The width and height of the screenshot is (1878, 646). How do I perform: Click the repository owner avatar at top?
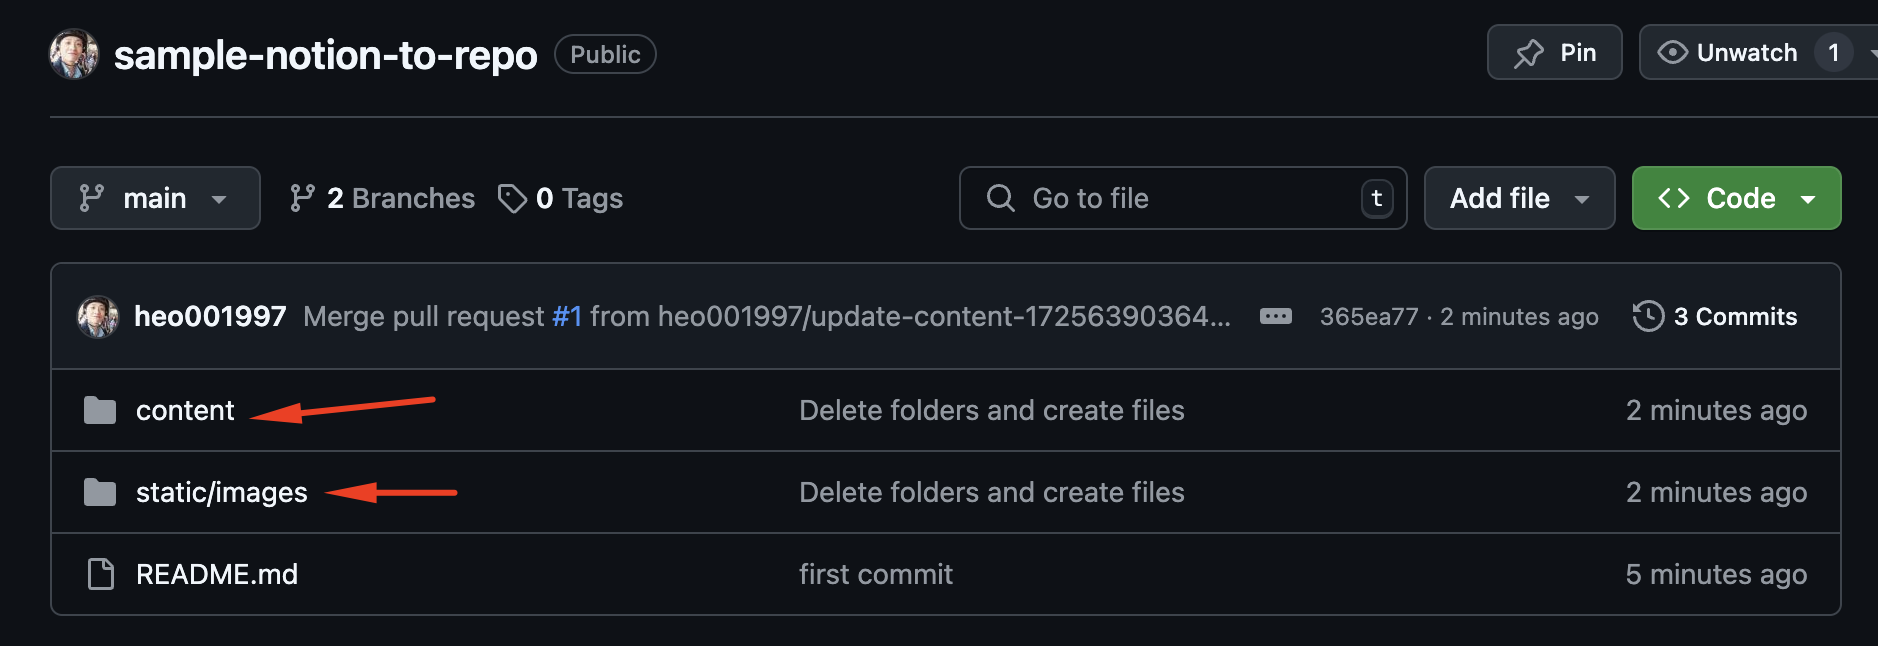pos(74,54)
